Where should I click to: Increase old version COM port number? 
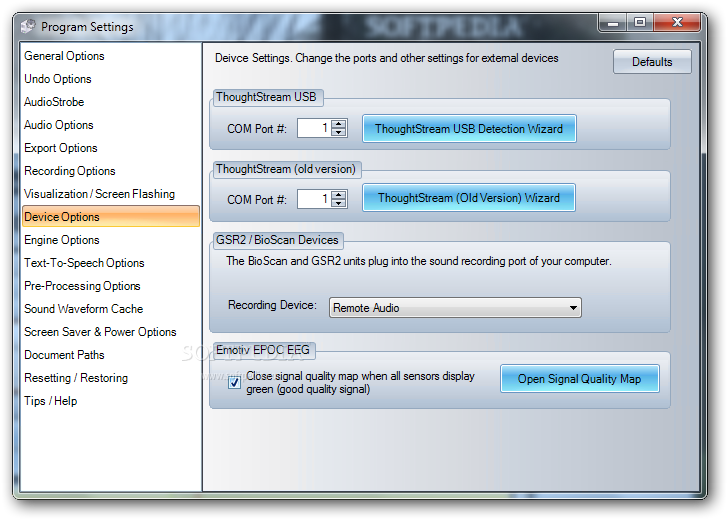[339, 195]
